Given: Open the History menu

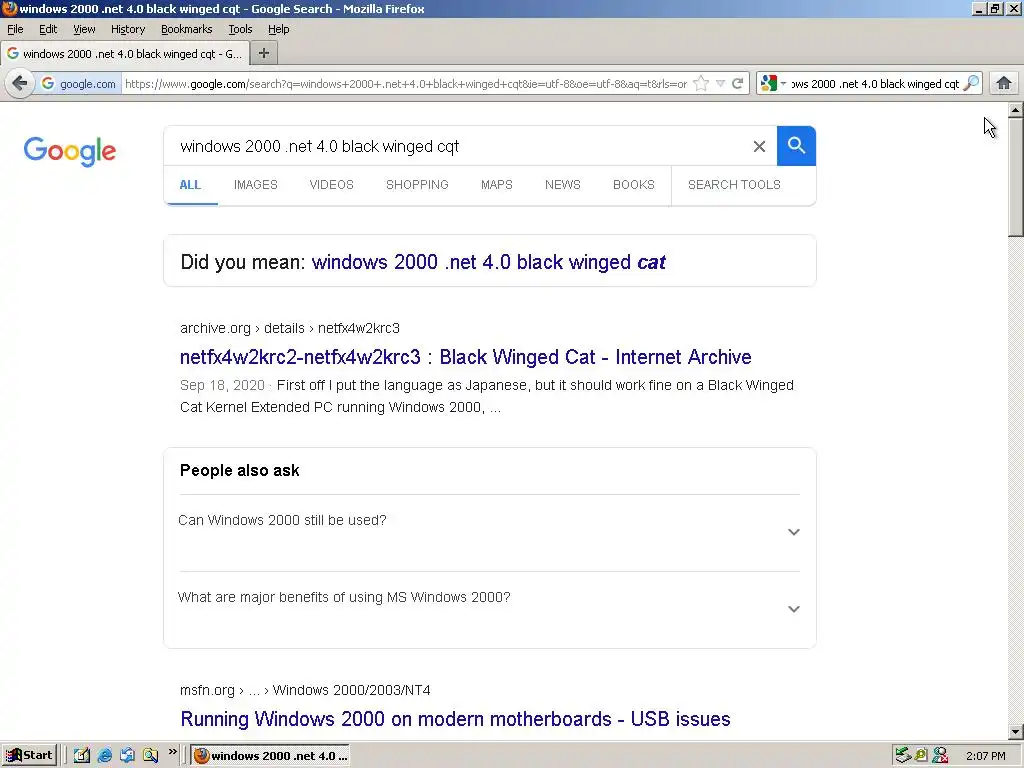Looking at the screenshot, I should pyautogui.click(x=128, y=29).
